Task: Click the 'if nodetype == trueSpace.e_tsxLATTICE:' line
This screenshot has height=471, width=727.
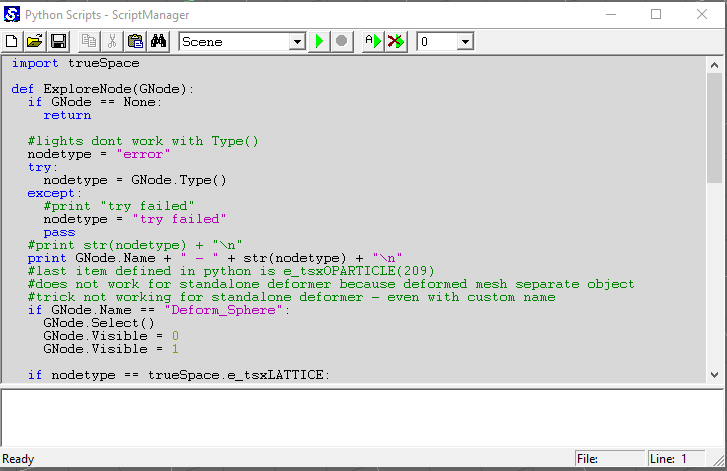Action: (179, 375)
